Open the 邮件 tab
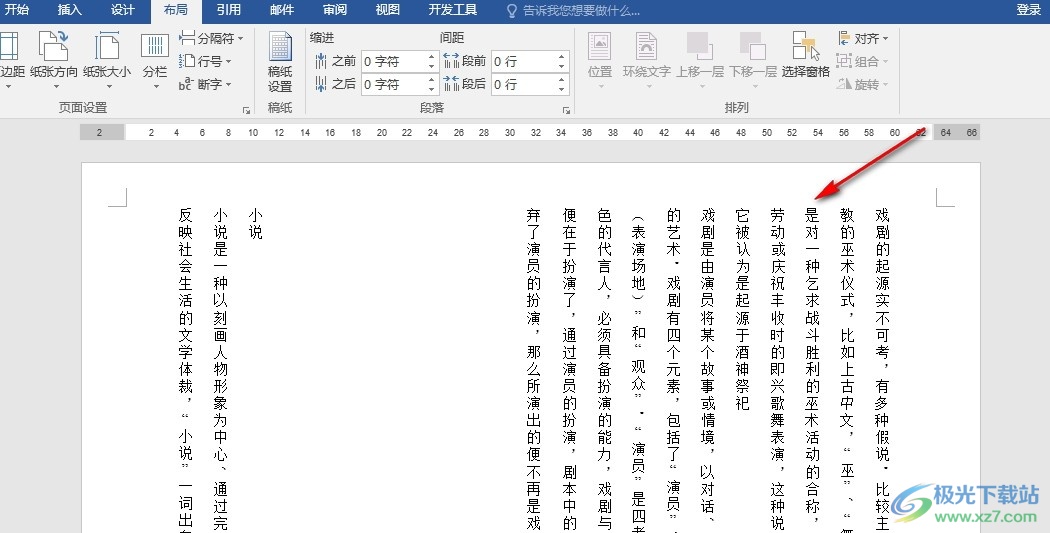 282,10
